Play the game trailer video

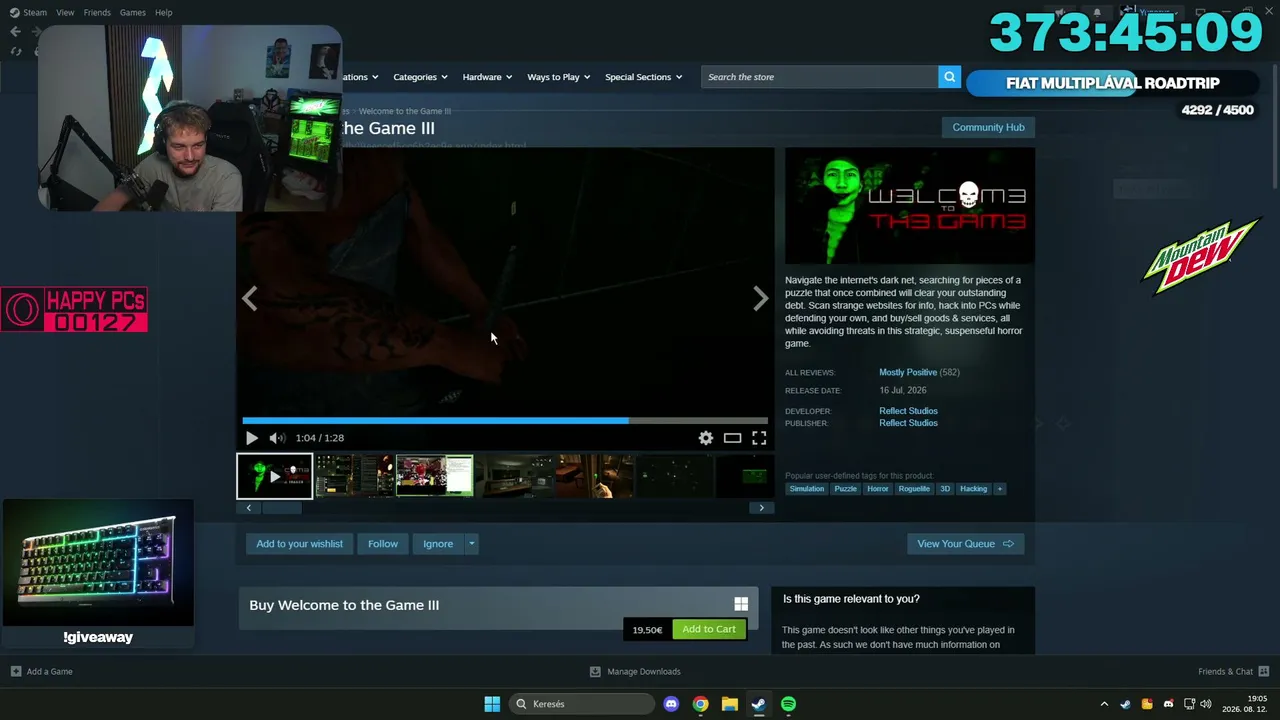pos(251,438)
